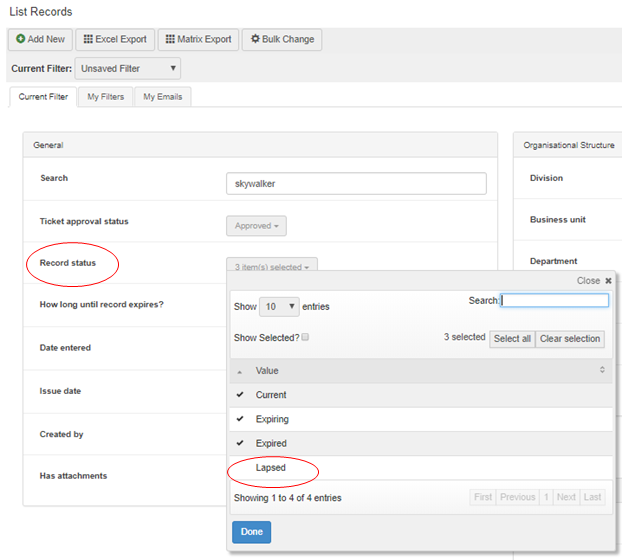Open the Current Filter dropdown

(x=128, y=69)
